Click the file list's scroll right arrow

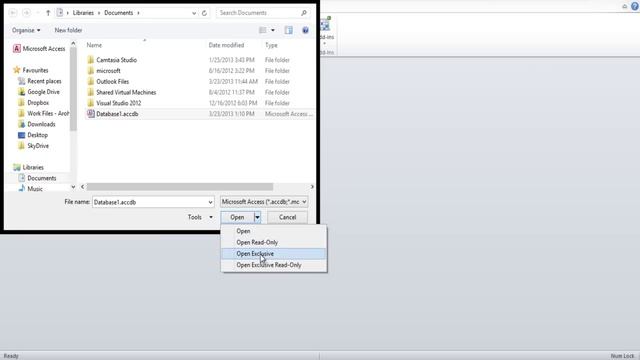(312, 187)
